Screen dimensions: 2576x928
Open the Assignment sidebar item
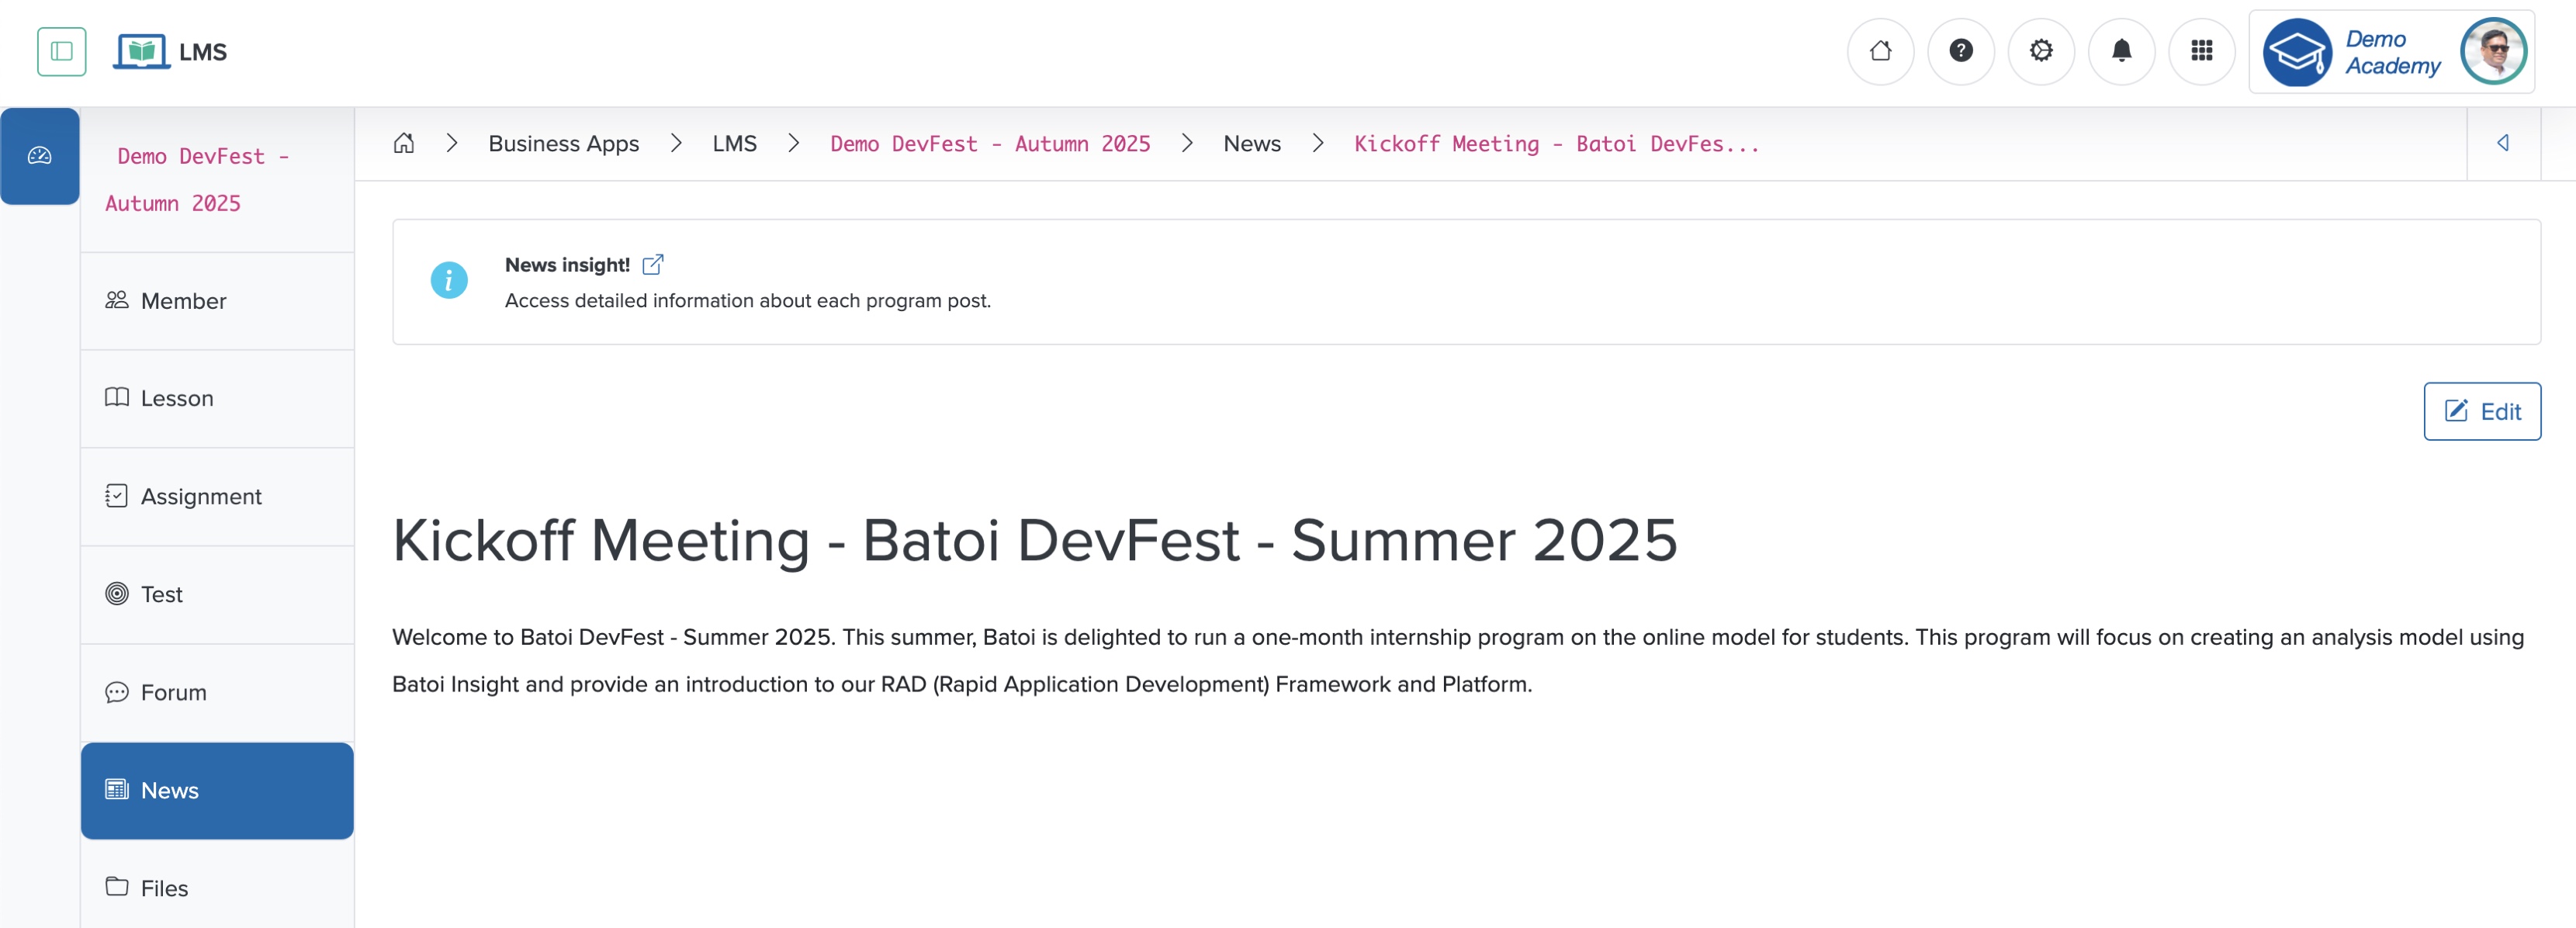[x=200, y=496]
